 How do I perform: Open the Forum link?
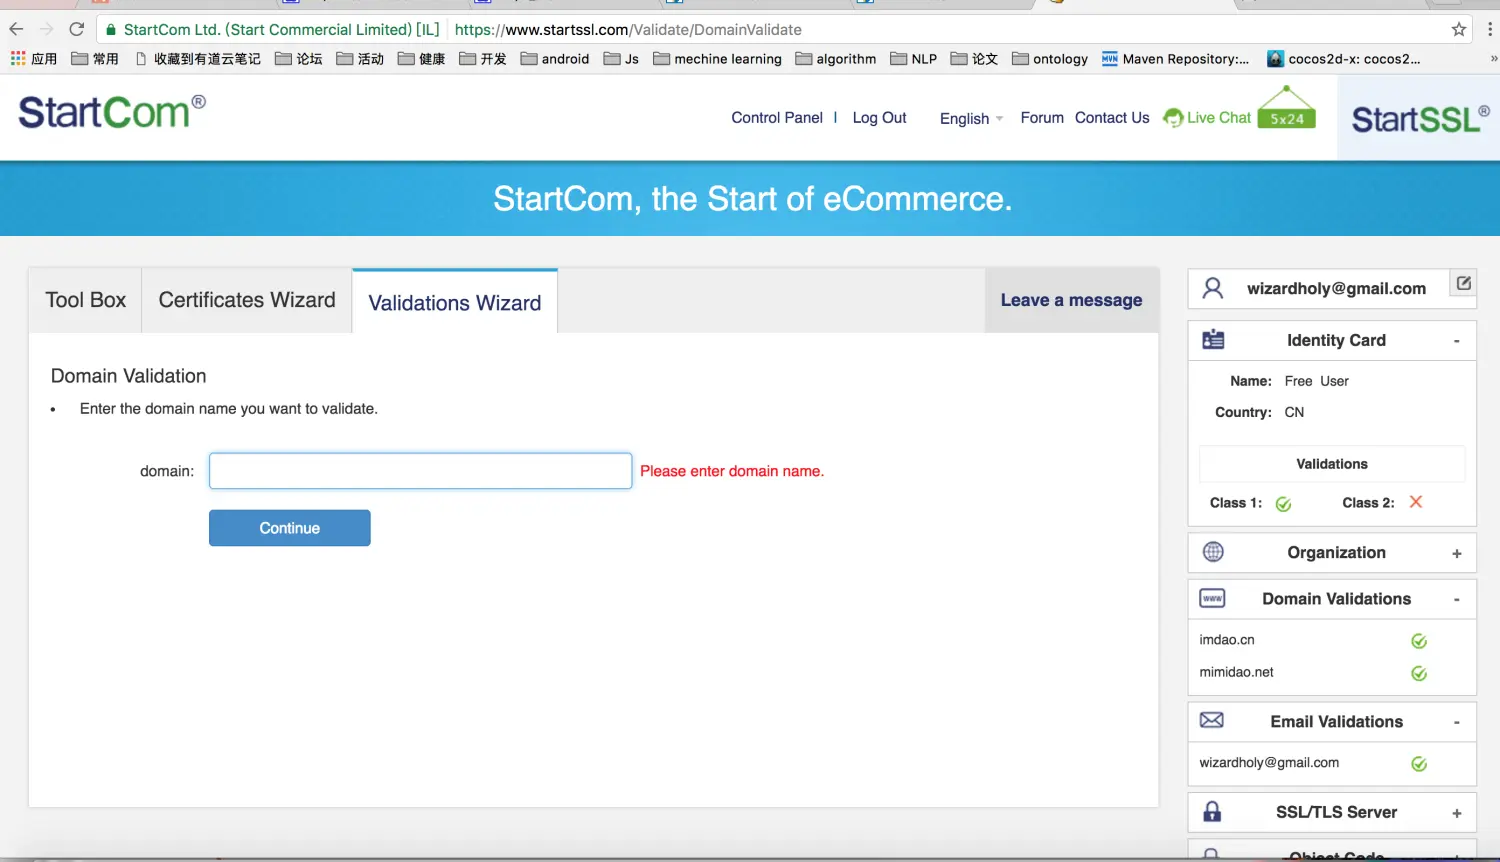point(1042,118)
